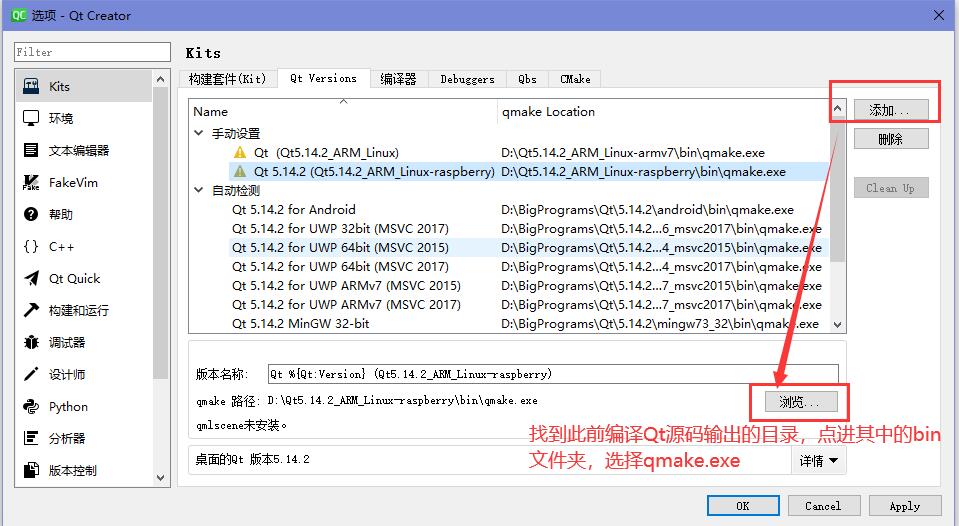Click the android\bin\qmake.exe path cell

pos(647,210)
